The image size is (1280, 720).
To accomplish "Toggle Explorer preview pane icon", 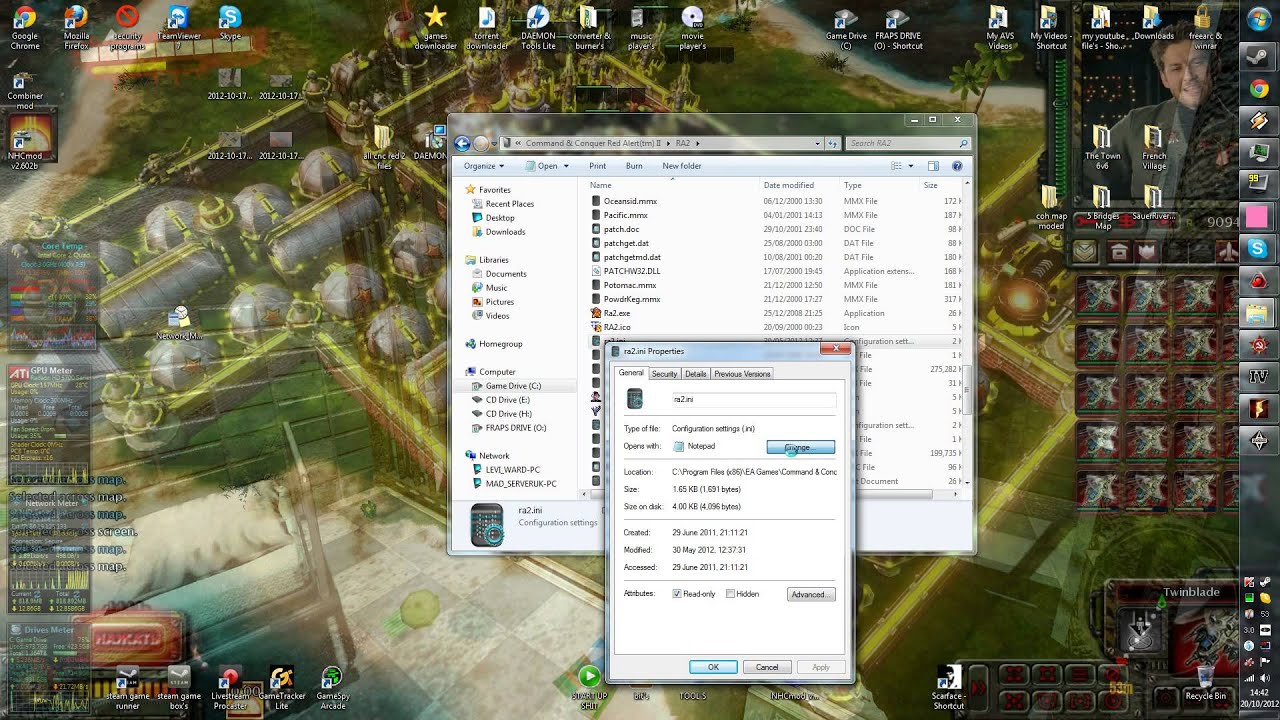I will (933, 166).
